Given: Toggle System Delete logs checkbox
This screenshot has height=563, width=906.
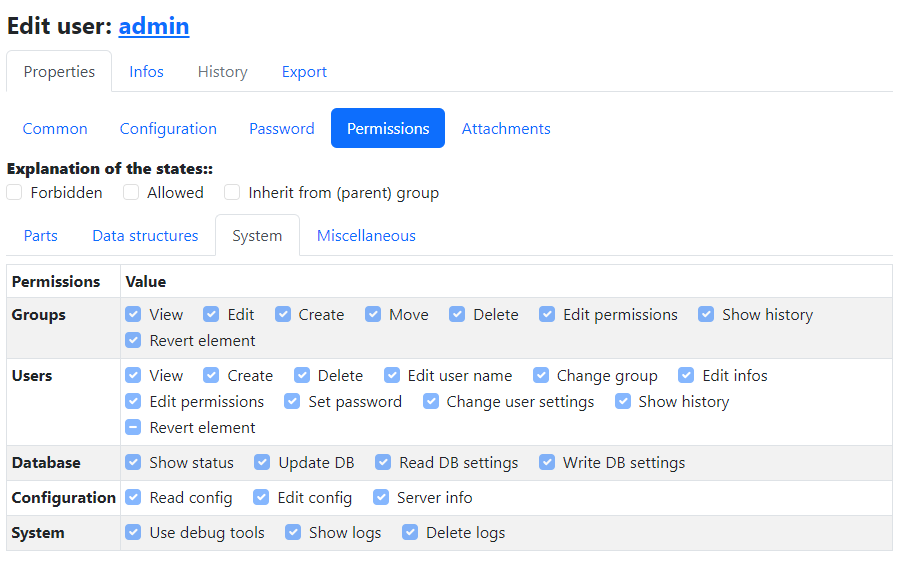Looking at the screenshot, I should point(410,533).
